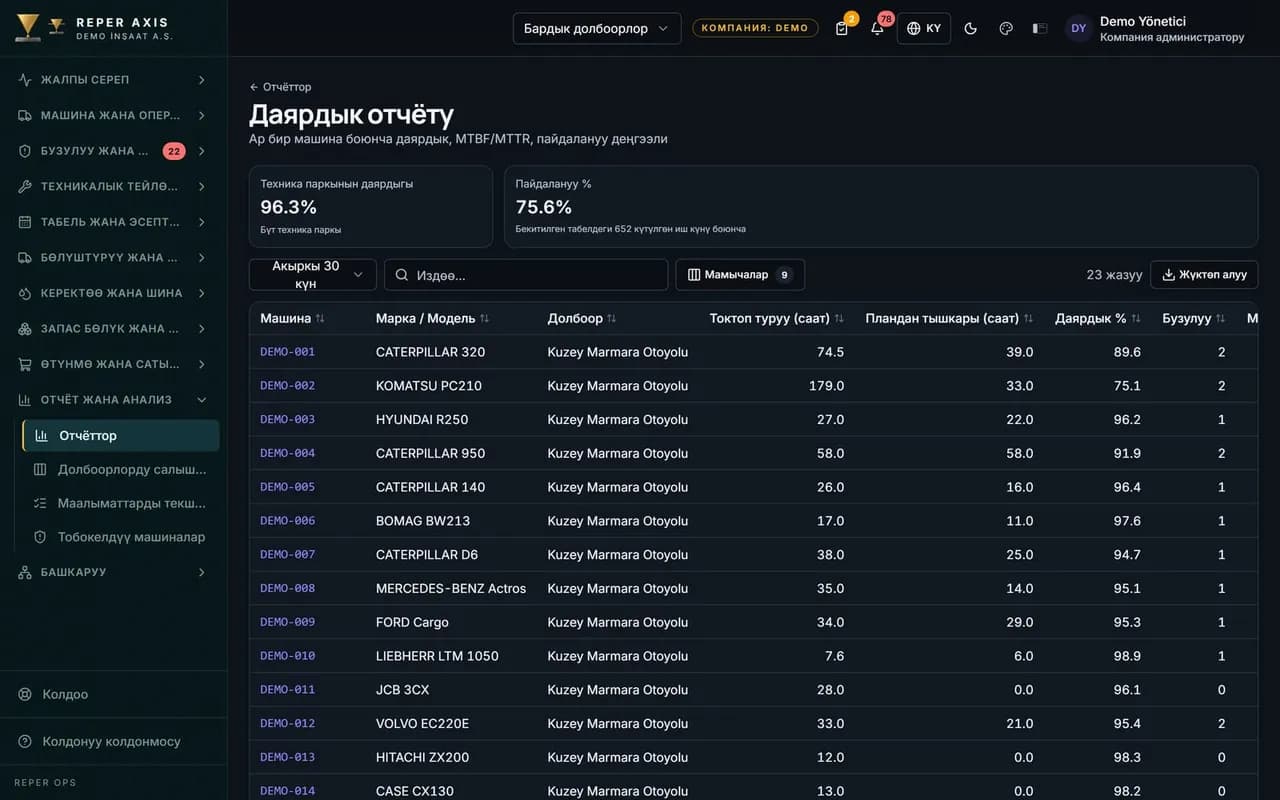1280x800 pixels.
Task: Open the Мамычалар columns button
Action: (740, 275)
